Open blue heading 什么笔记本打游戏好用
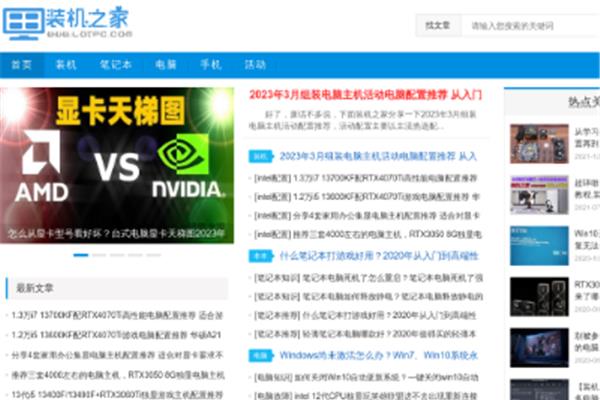 379,256
